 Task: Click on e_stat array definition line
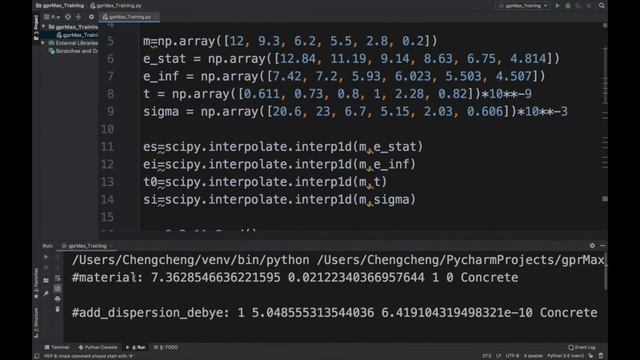pos(351,59)
